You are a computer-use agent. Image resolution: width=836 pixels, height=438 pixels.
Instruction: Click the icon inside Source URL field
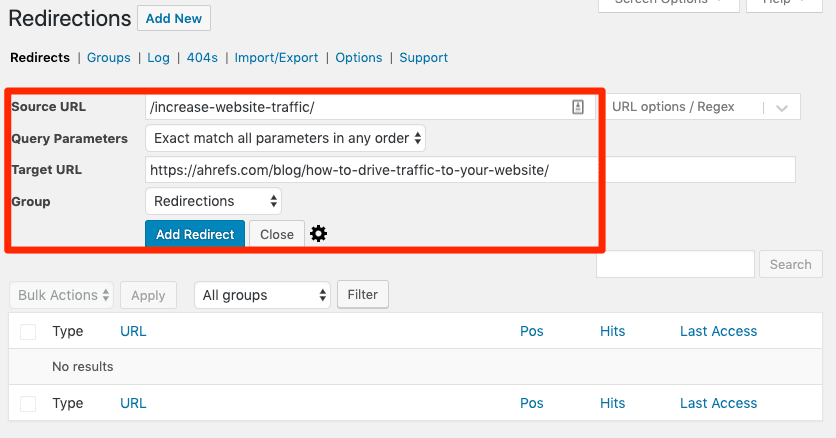click(578, 107)
